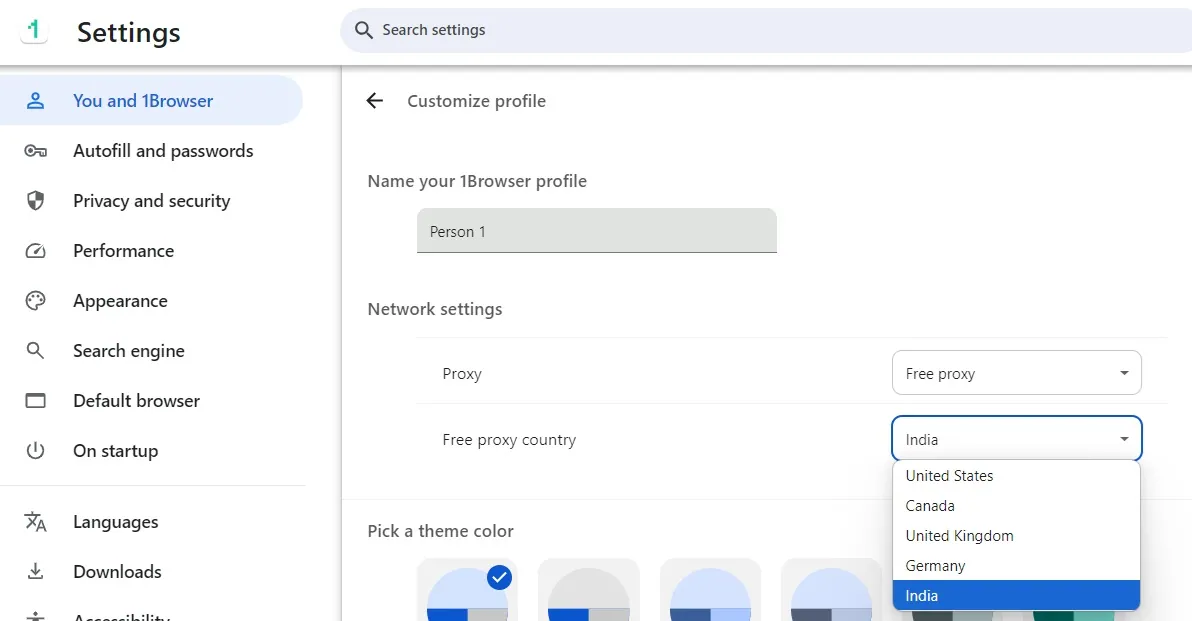Click the magnifier icon in the search bar
Screen dimensions: 1192x621
click(x=364, y=30)
